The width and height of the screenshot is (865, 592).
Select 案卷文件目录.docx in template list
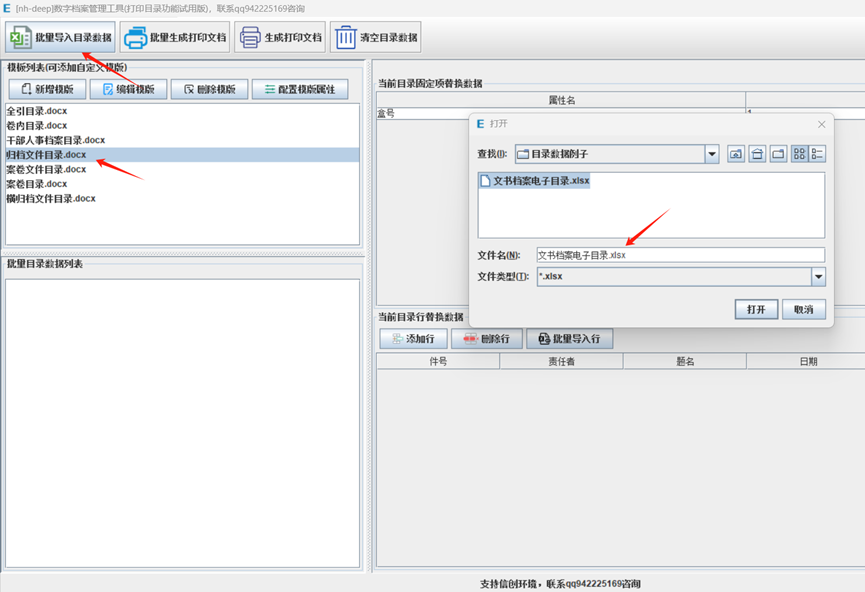(46, 169)
